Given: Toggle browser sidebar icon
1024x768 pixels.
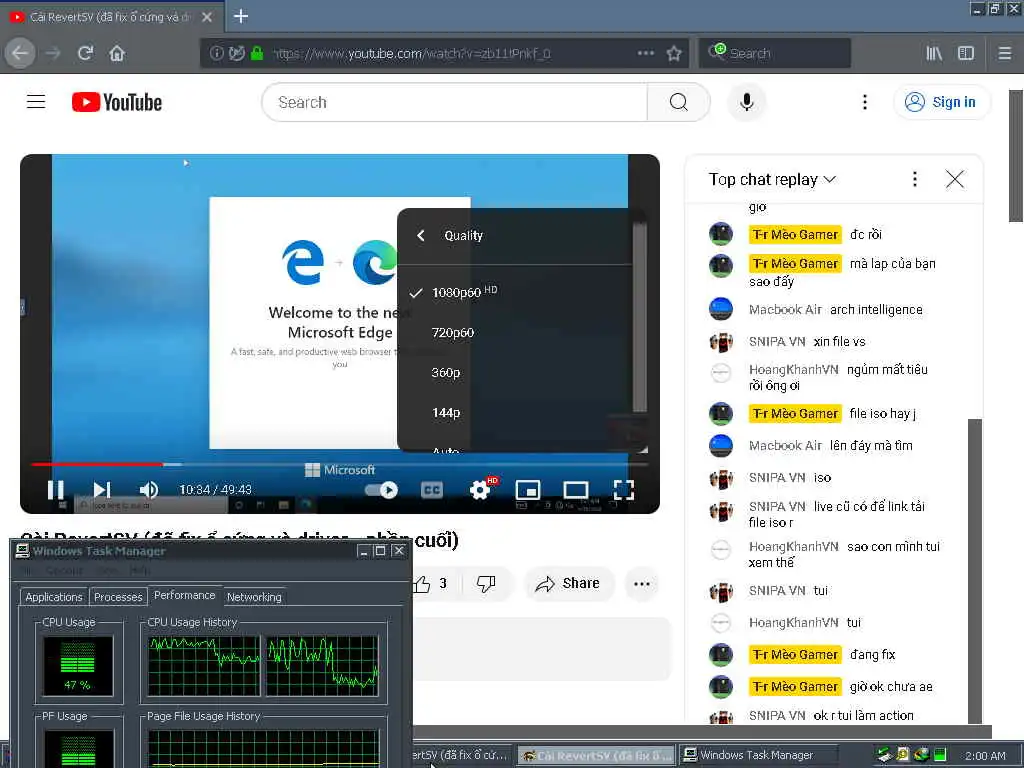Looking at the screenshot, I should (x=966, y=54).
